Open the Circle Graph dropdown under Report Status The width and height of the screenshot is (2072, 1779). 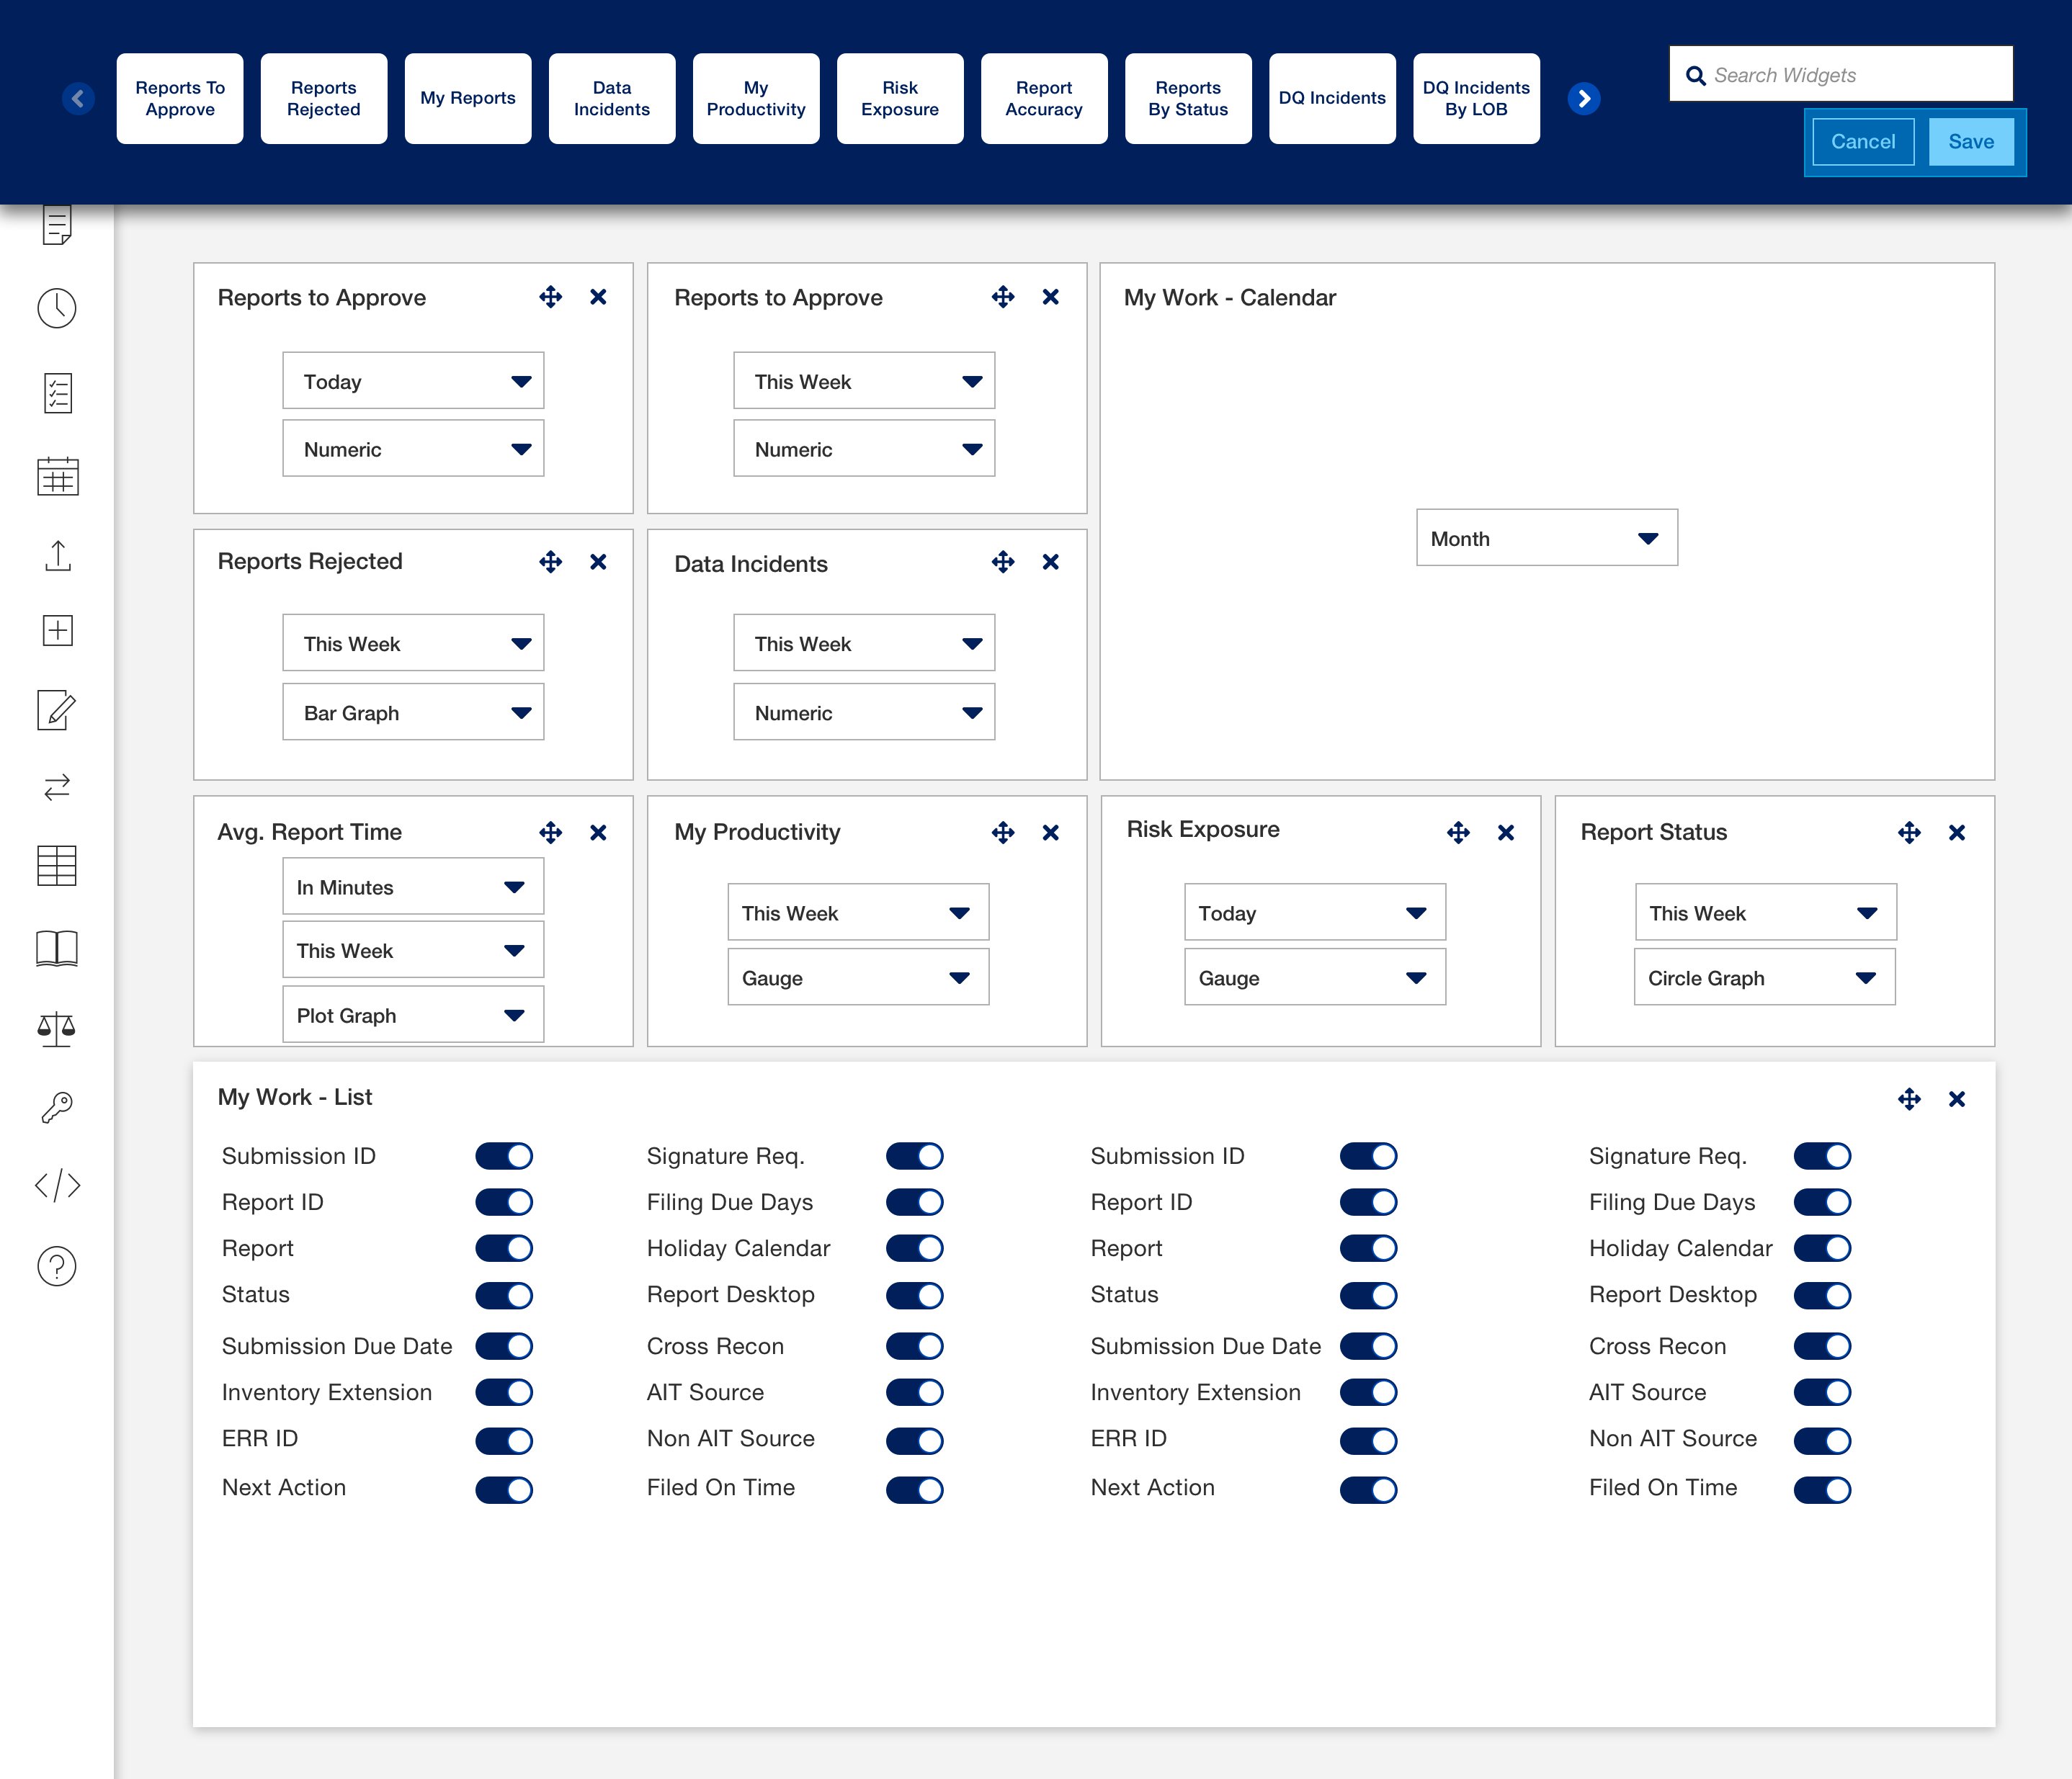tap(1764, 977)
